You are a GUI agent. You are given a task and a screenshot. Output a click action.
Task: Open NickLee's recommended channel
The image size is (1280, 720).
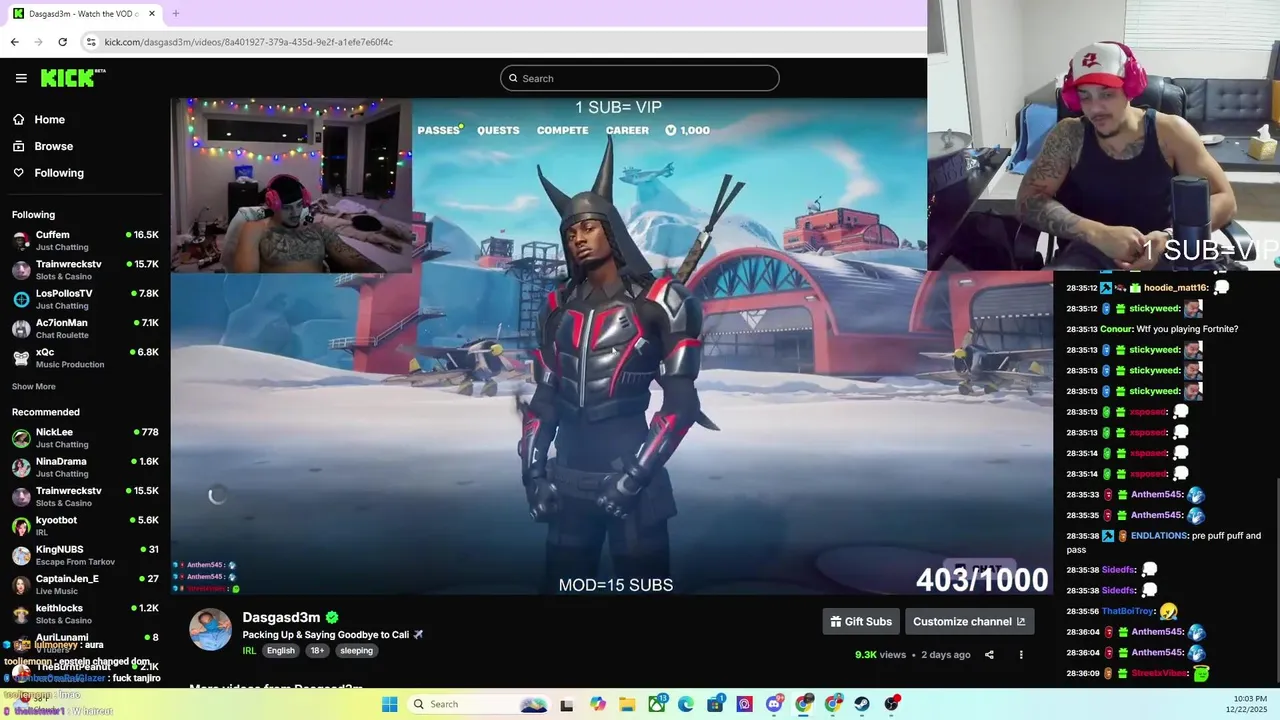click(85, 438)
